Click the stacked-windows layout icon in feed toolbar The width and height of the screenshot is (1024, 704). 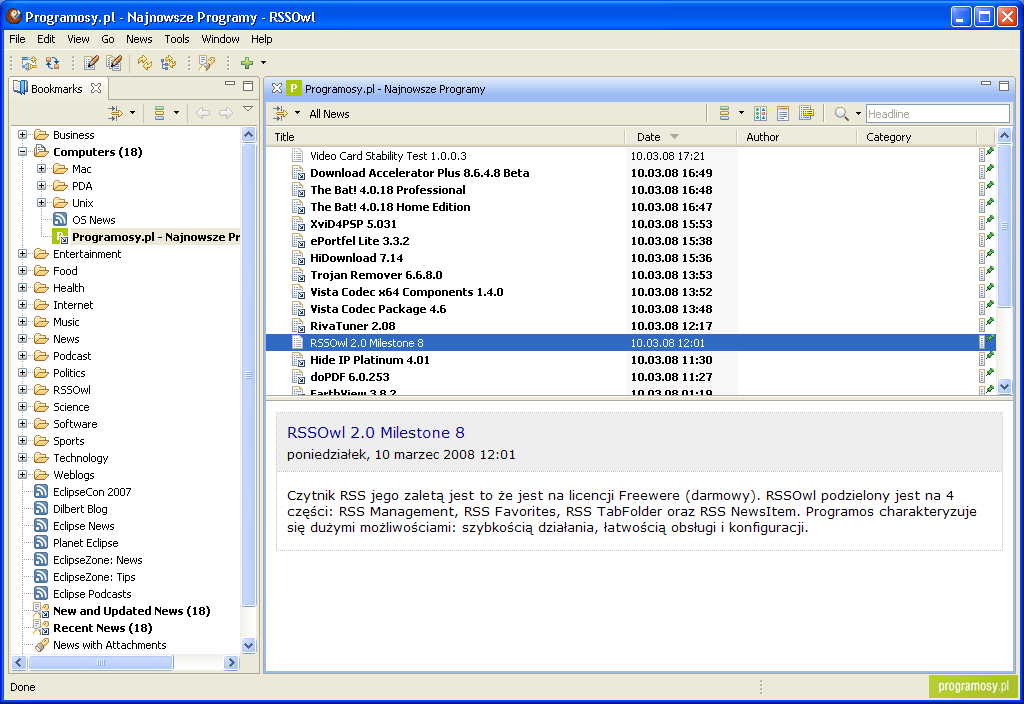[x=807, y=114]
